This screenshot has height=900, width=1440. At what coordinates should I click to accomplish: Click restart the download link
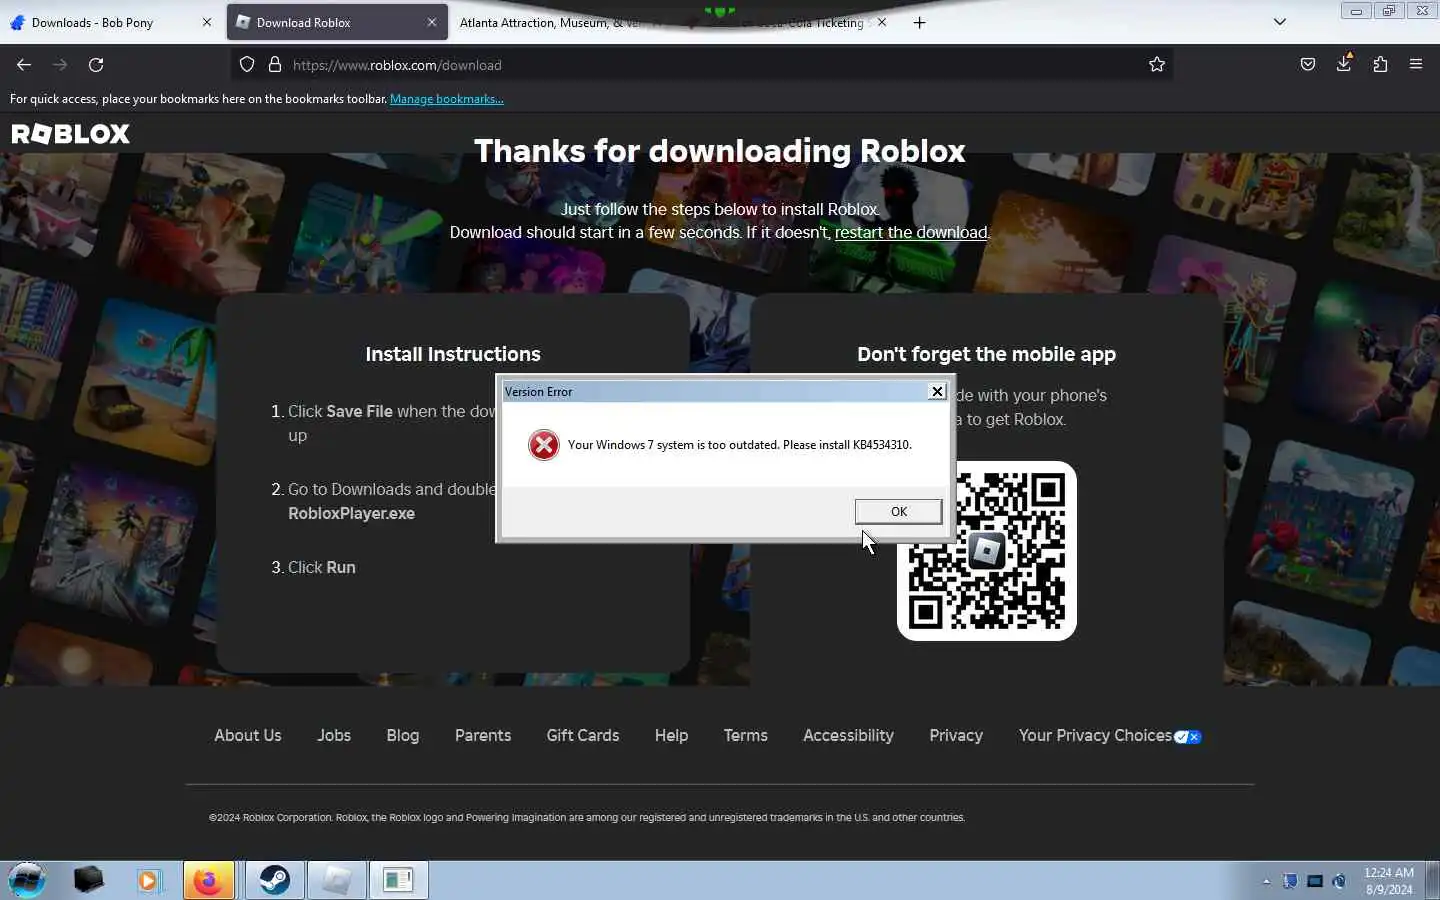click(911, 232)
